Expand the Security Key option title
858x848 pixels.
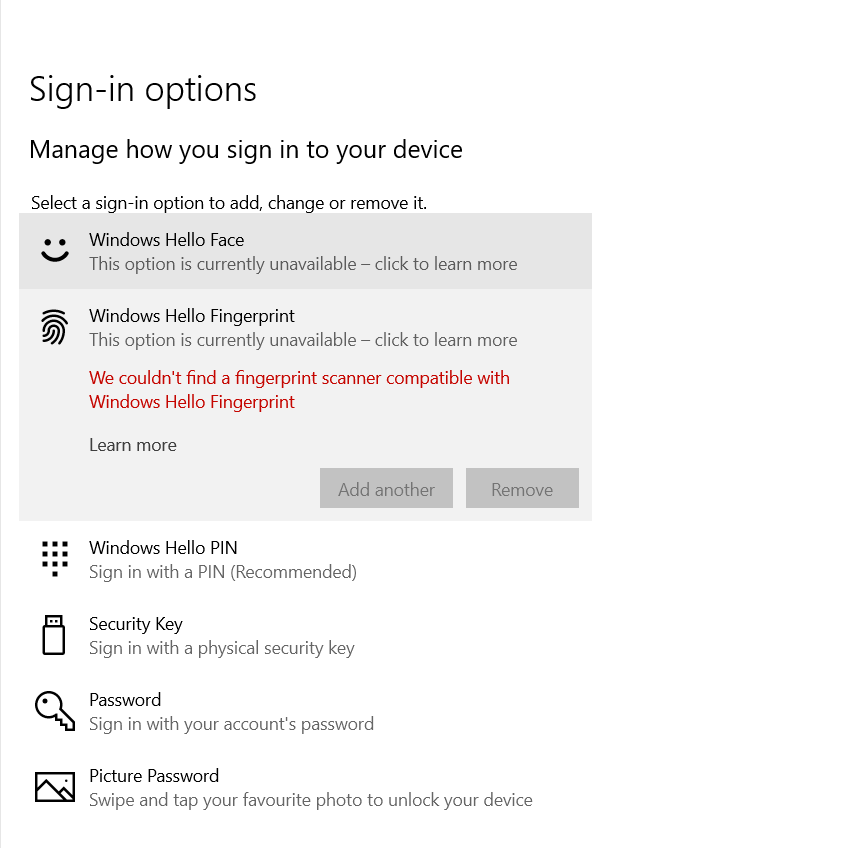click(136, 624)
